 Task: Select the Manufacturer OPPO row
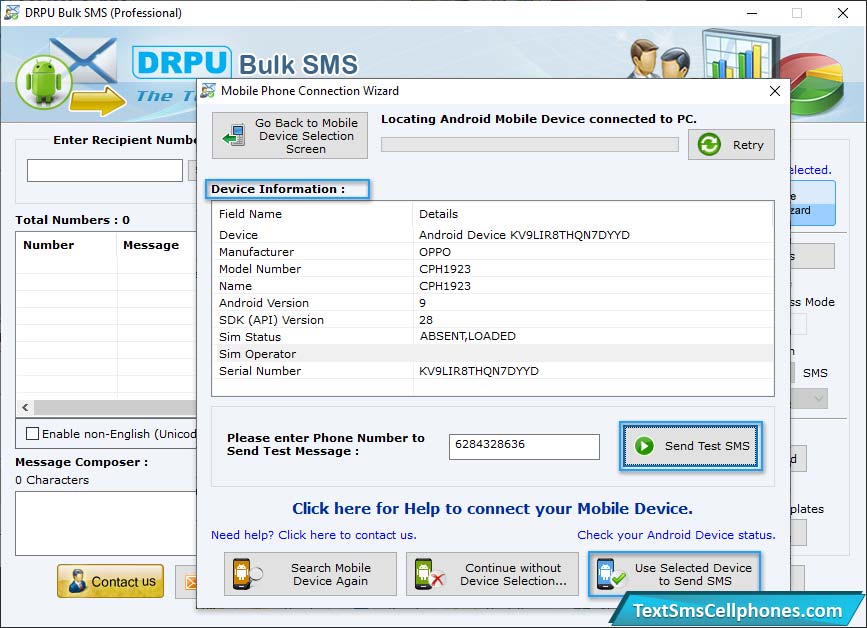(x=492, y=252)
